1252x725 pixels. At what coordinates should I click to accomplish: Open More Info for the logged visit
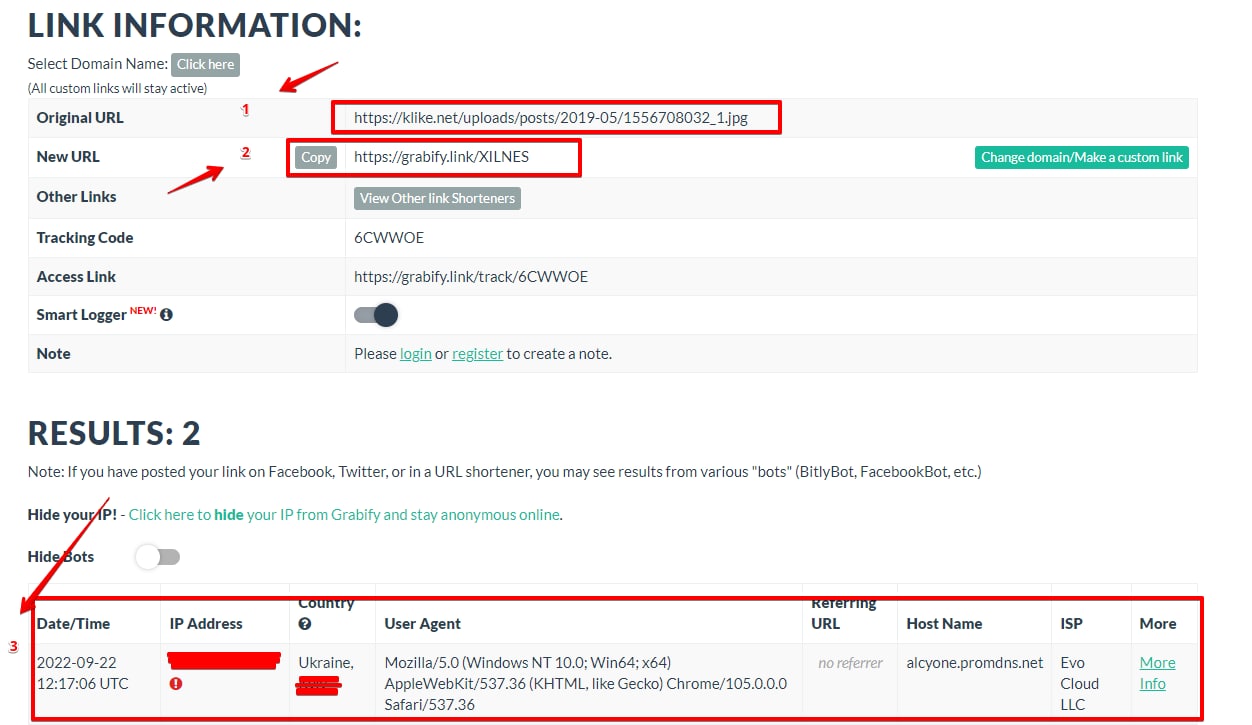(1157, 673)
